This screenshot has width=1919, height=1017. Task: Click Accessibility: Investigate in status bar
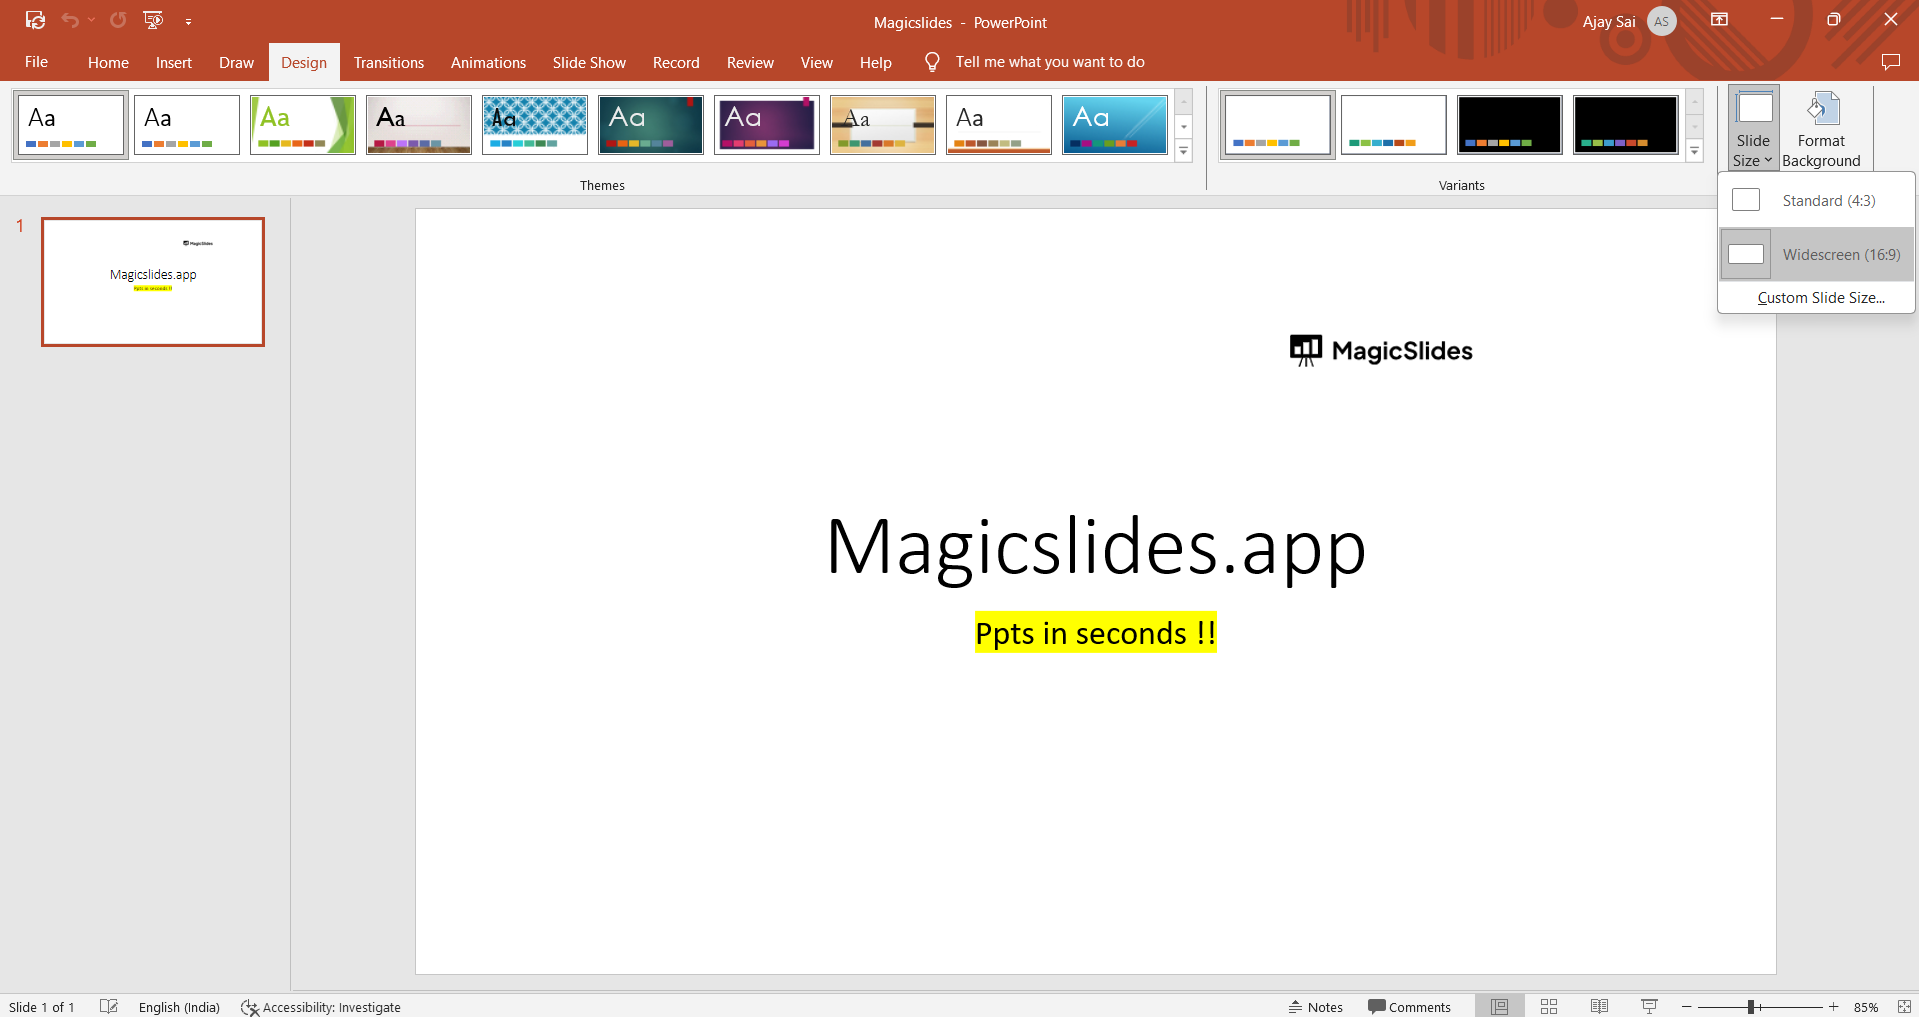pyautogui.click(x=321, y=1007)
